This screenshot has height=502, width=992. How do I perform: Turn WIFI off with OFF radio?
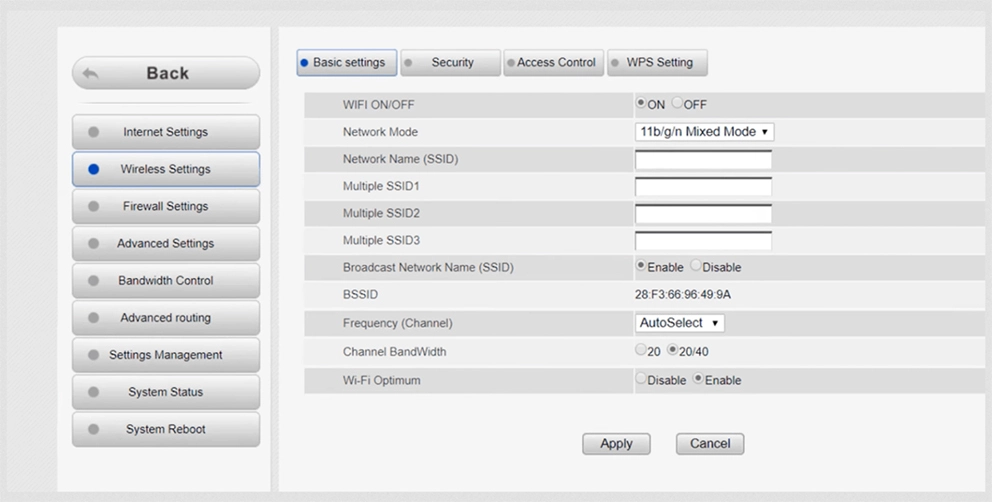678,104
